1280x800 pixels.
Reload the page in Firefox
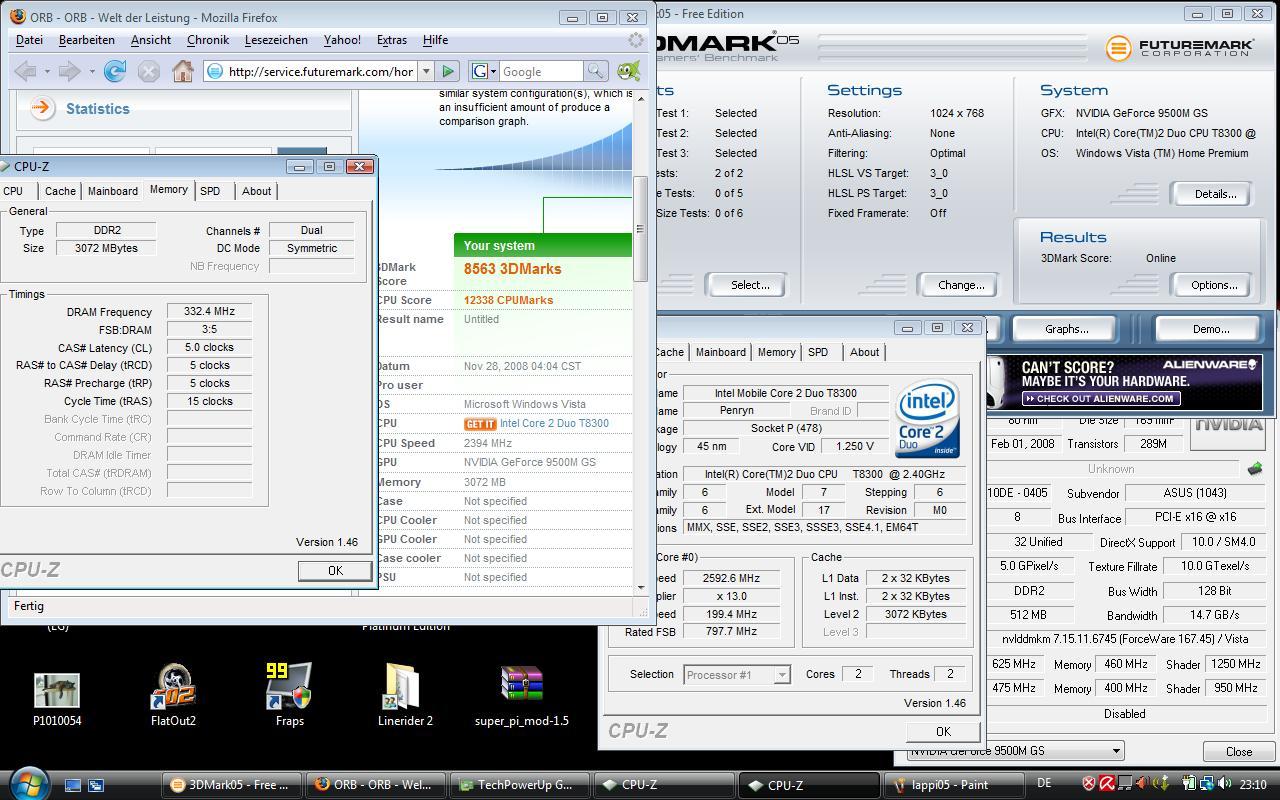click(114, 71)
